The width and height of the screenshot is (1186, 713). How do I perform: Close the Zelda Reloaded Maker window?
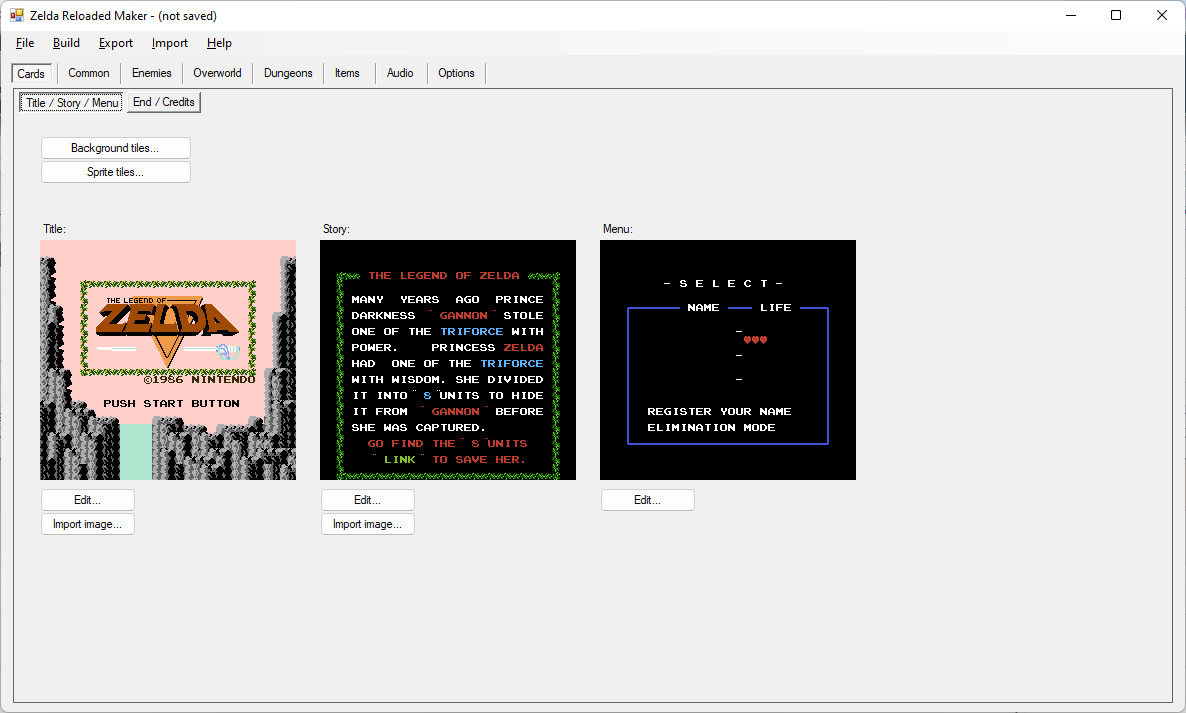(x=1162, y=15)
